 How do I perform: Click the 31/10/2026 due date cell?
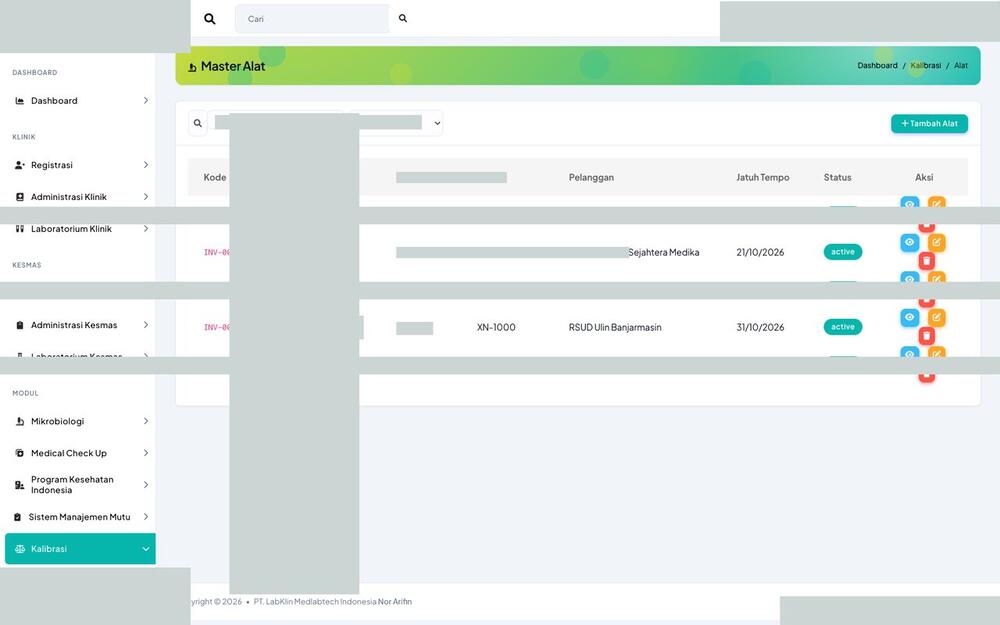(x=760, y=327)
